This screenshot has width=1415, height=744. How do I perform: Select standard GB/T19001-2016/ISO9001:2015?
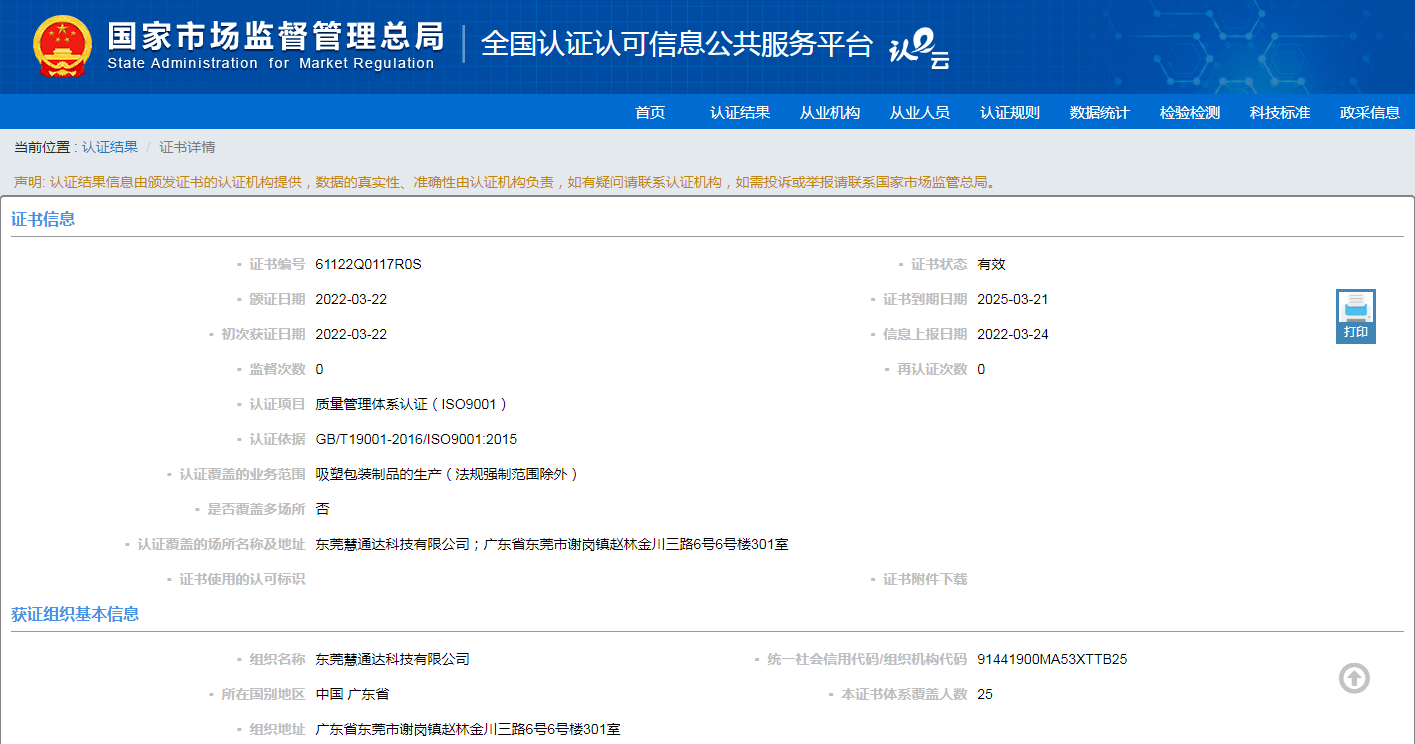coord(416,439)
